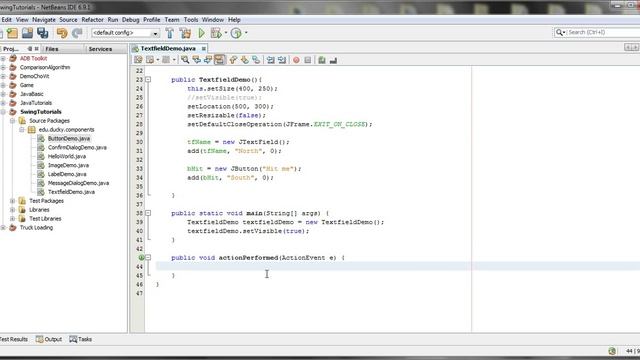Undo the last edit with Undo icon
Image resolution: width=640 pixels, height=360 pixels.
(62, 33)
